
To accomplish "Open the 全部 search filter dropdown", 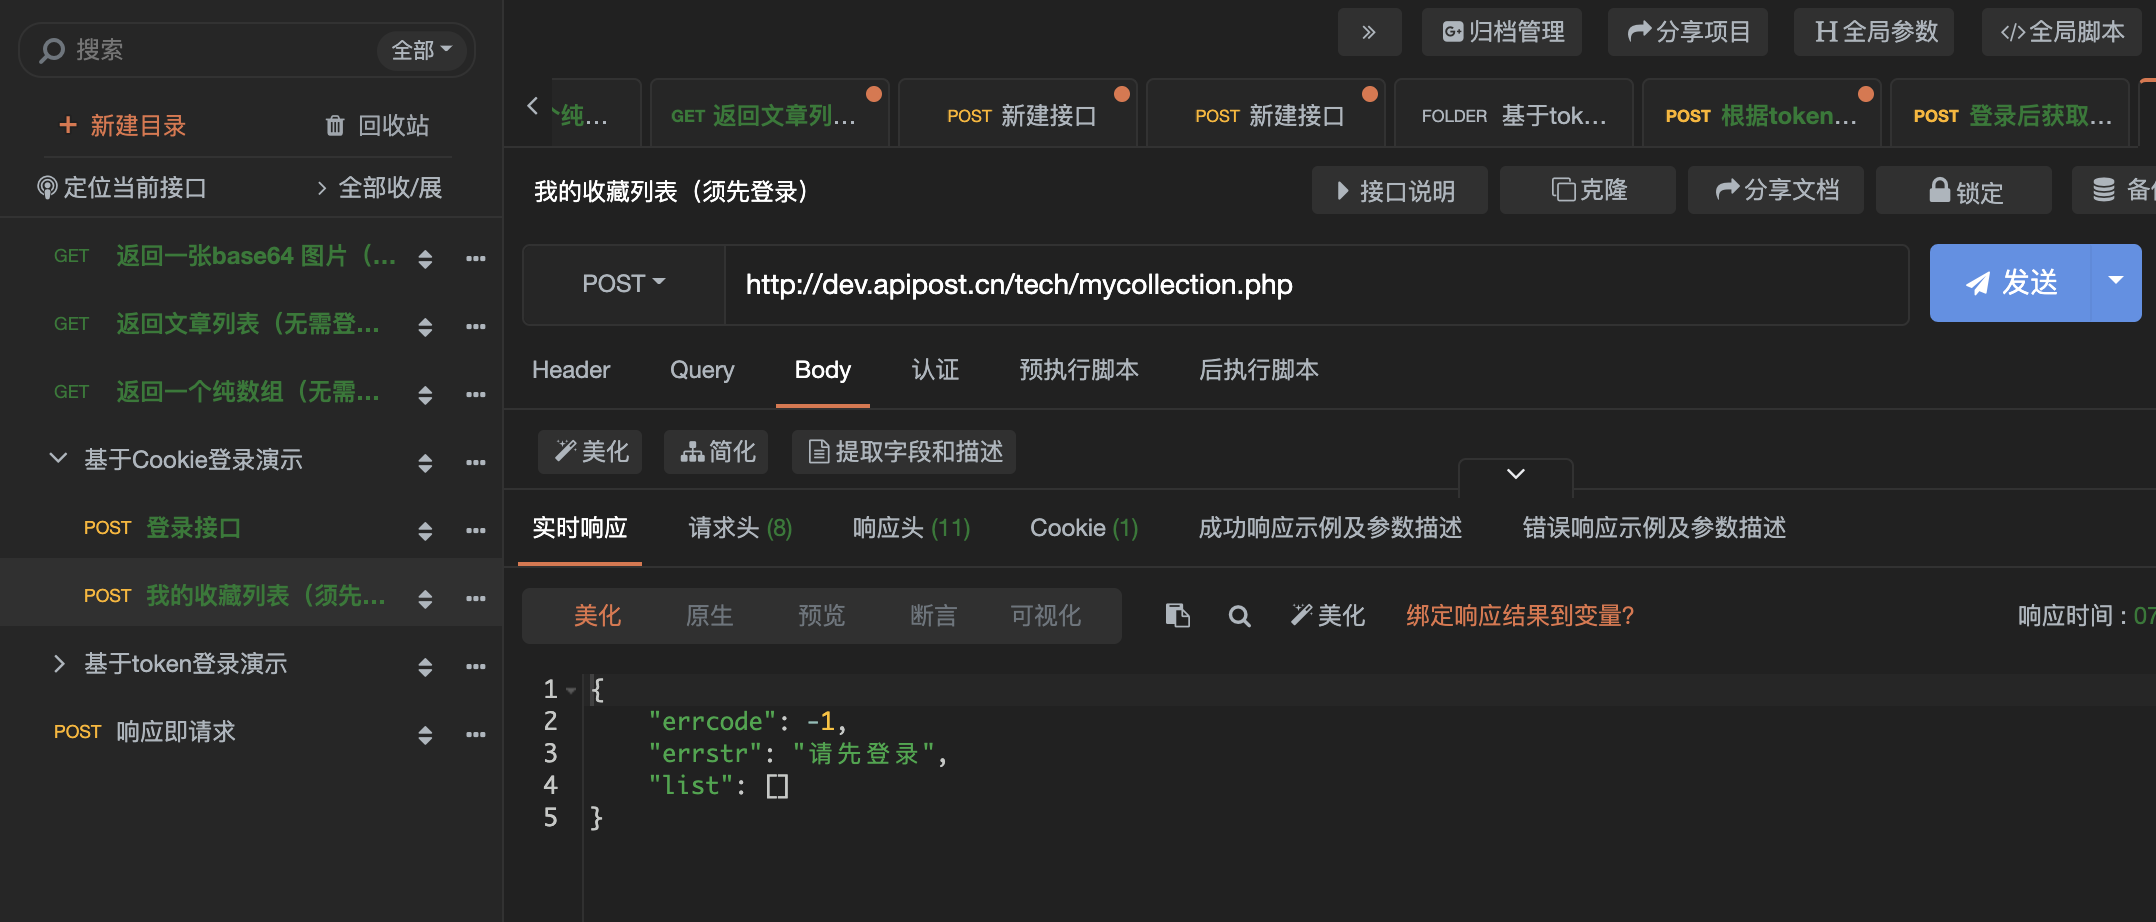I will 421,50.
